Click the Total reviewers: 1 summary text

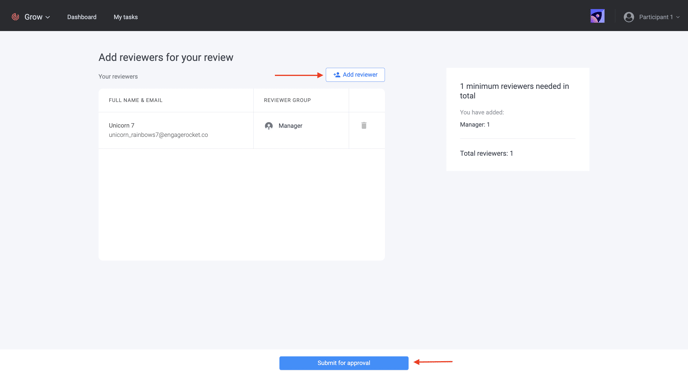pyautogui.click(x=486, y=154)
